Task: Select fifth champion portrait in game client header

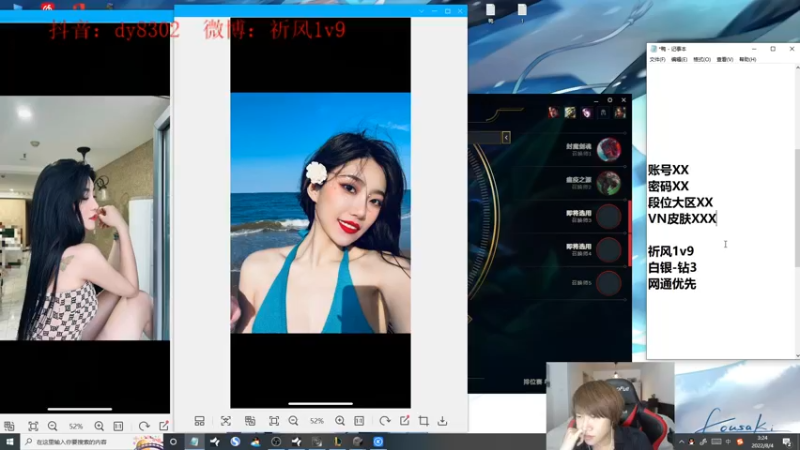Action: tap(620, 112)
